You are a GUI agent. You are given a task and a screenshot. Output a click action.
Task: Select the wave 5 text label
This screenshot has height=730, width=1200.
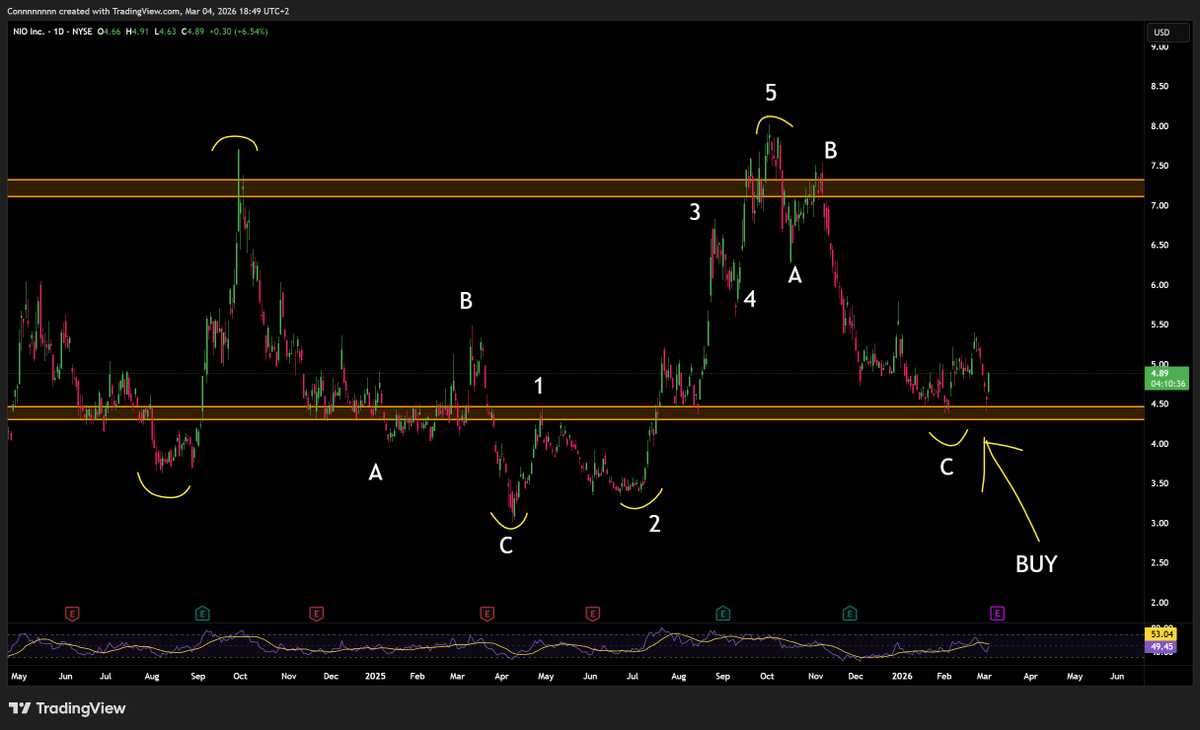point(771,93)
